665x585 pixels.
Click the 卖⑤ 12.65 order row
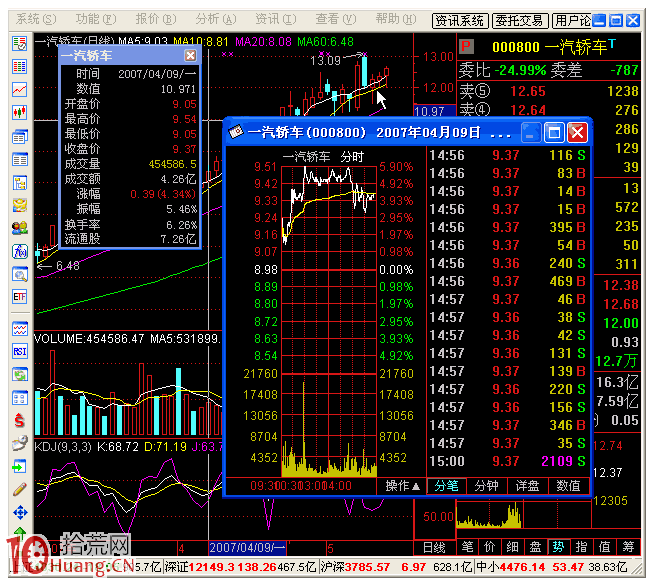pos(549,91)
